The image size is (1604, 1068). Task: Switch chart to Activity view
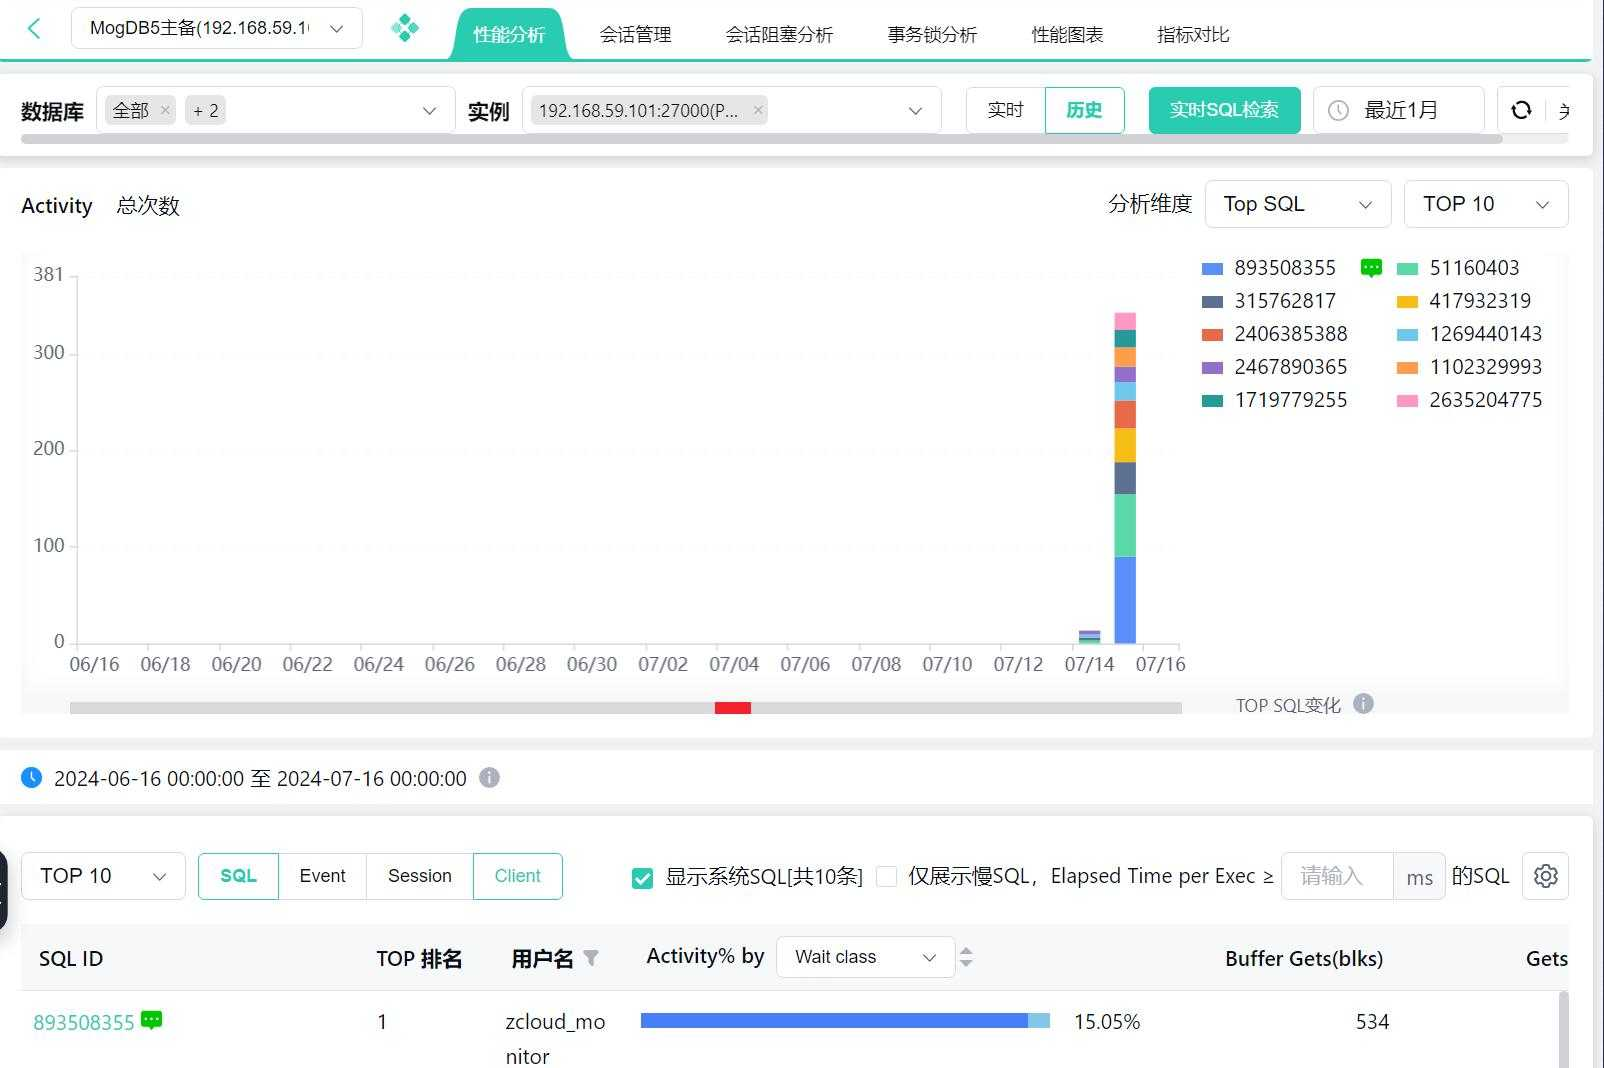tap(57, 206)
